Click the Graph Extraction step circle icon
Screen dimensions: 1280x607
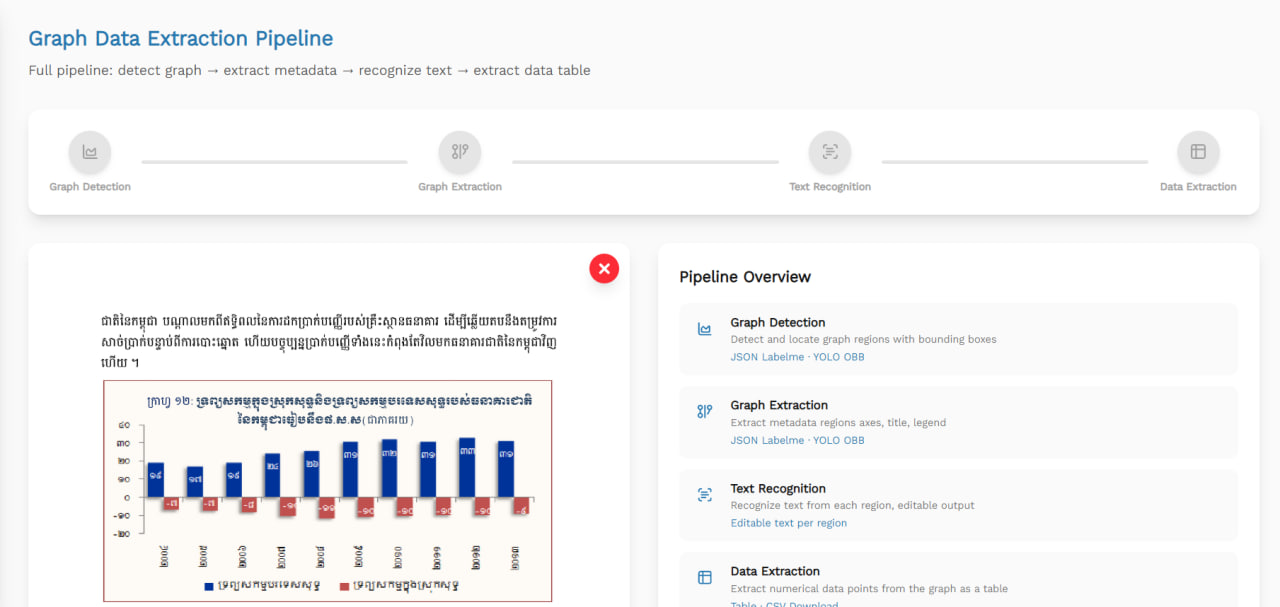(460, 152)
